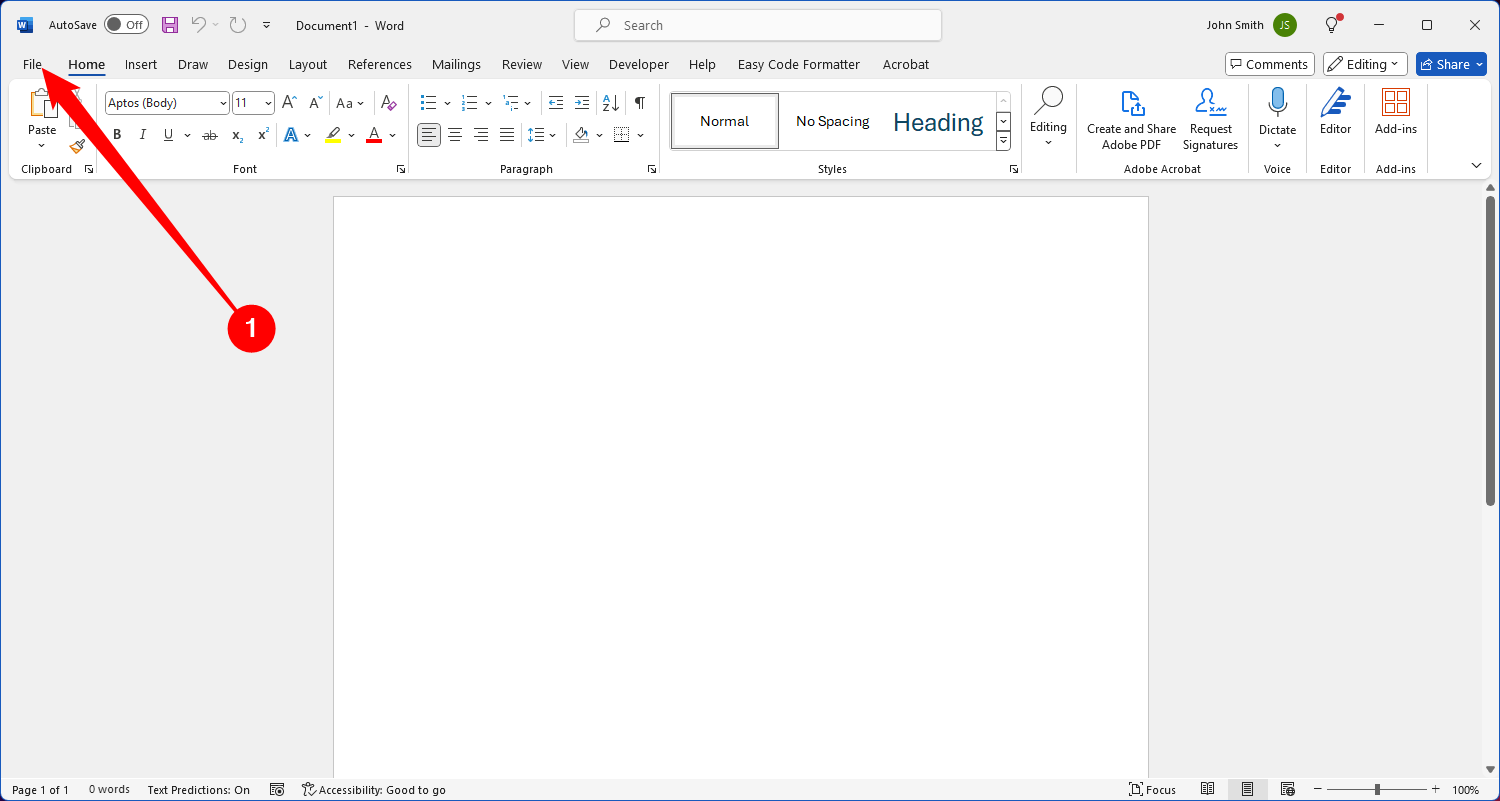Click the Sort icon in Paragraph group
The width and height of the screenshot is (1500, 801).
[612, 103]
